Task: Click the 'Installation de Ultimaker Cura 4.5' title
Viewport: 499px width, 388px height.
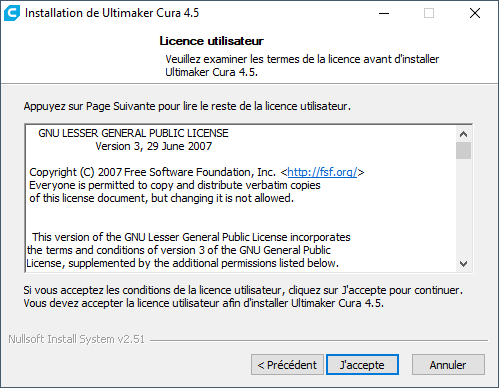Action: coord(112,13)
